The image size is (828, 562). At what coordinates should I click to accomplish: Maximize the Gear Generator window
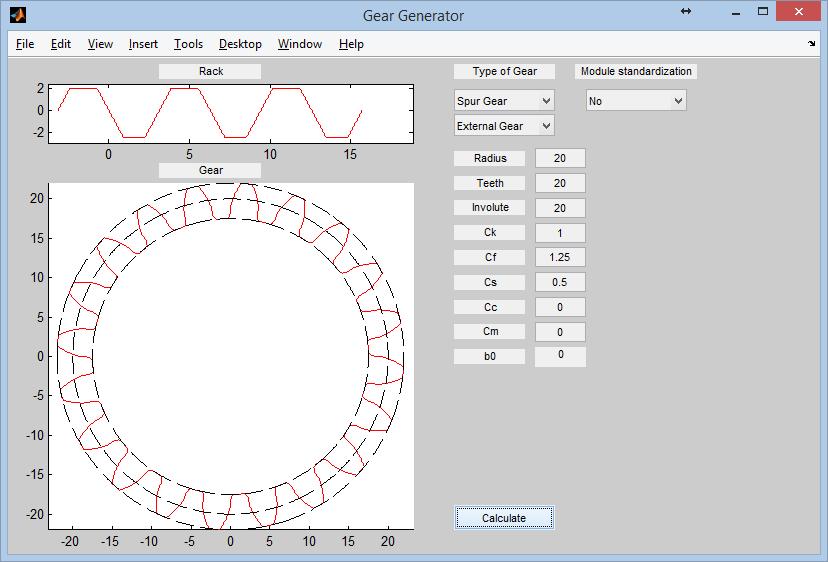point(763,12)
